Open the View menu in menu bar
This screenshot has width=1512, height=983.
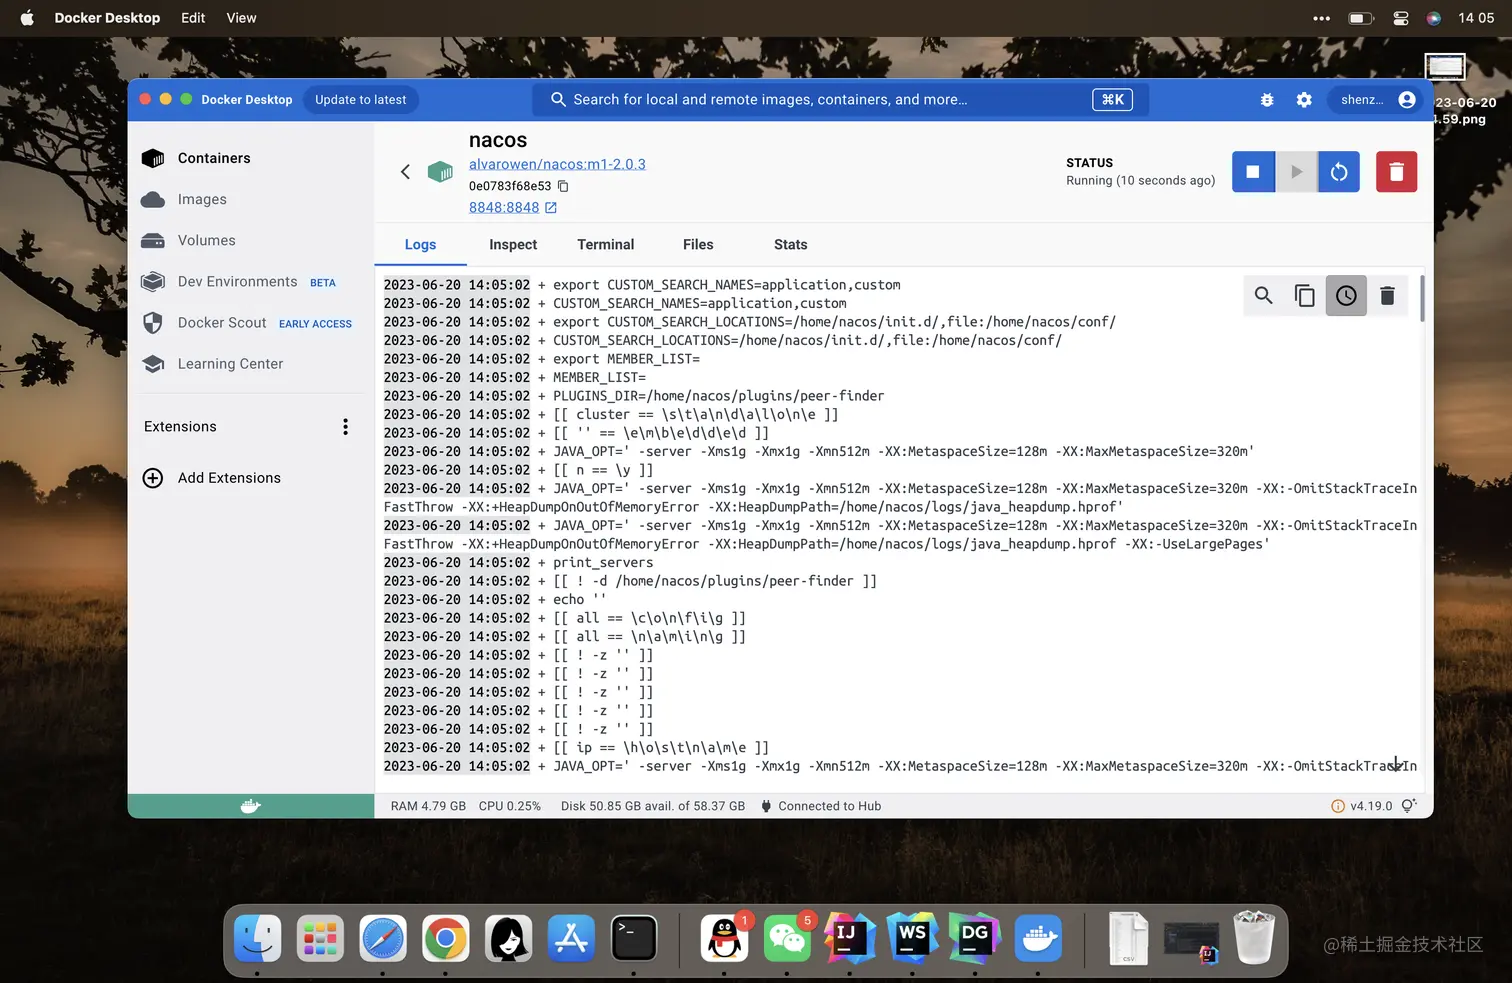pyautogui.click(x=241, y=18)
